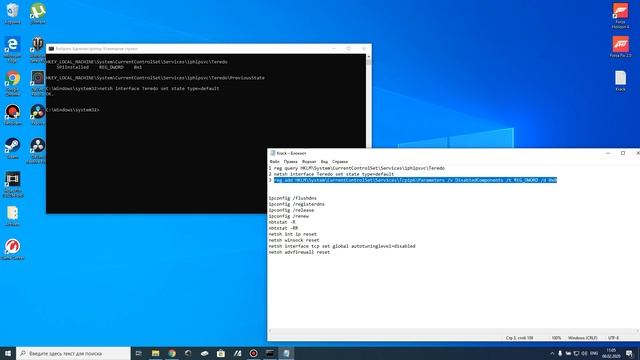Click the Command Prompt vertical scrollbar
Screen dimensions: 640x360
tap(369, 102)
